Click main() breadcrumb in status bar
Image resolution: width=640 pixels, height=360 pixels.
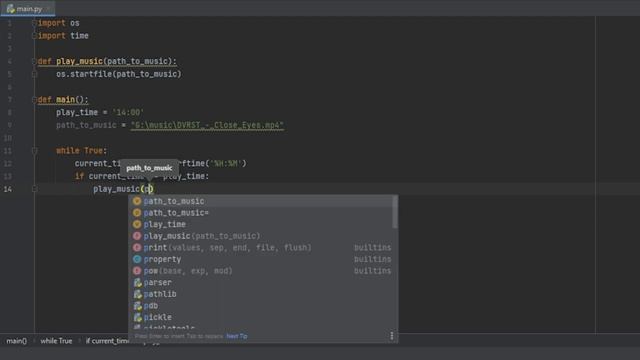(x=16, y=341)
